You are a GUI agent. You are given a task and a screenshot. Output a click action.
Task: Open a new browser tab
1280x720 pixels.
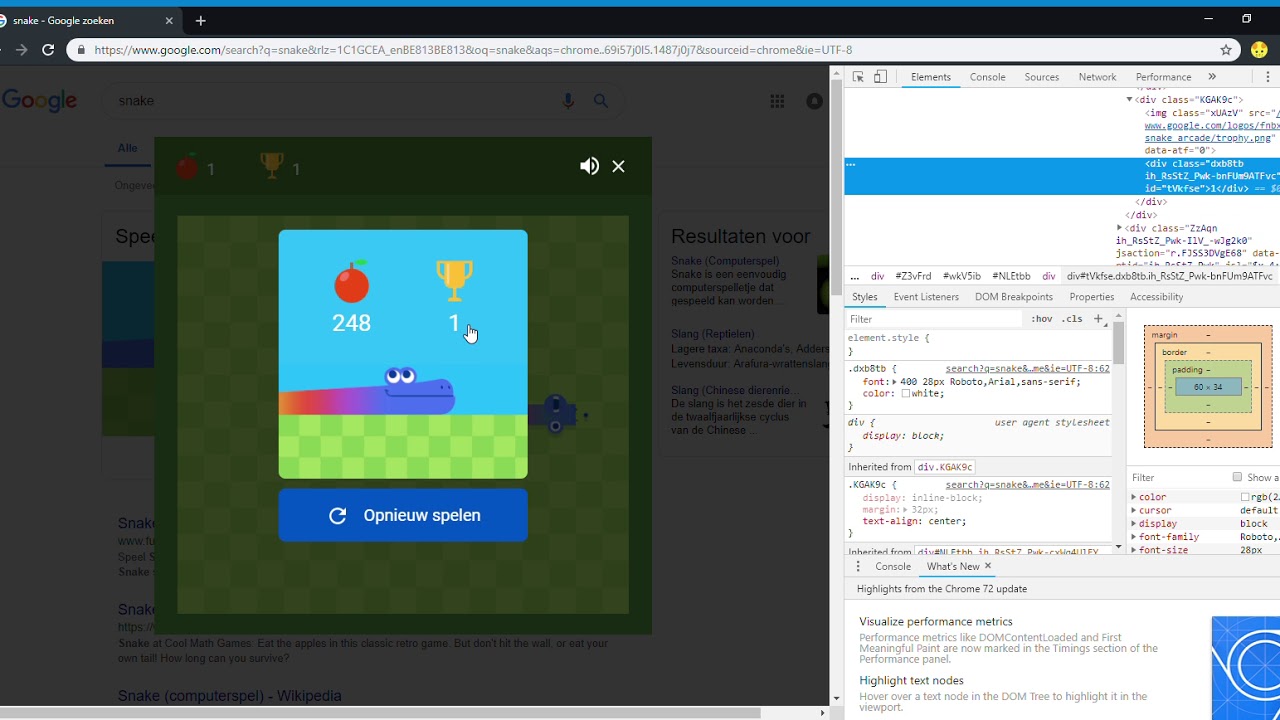click(201, 20)
